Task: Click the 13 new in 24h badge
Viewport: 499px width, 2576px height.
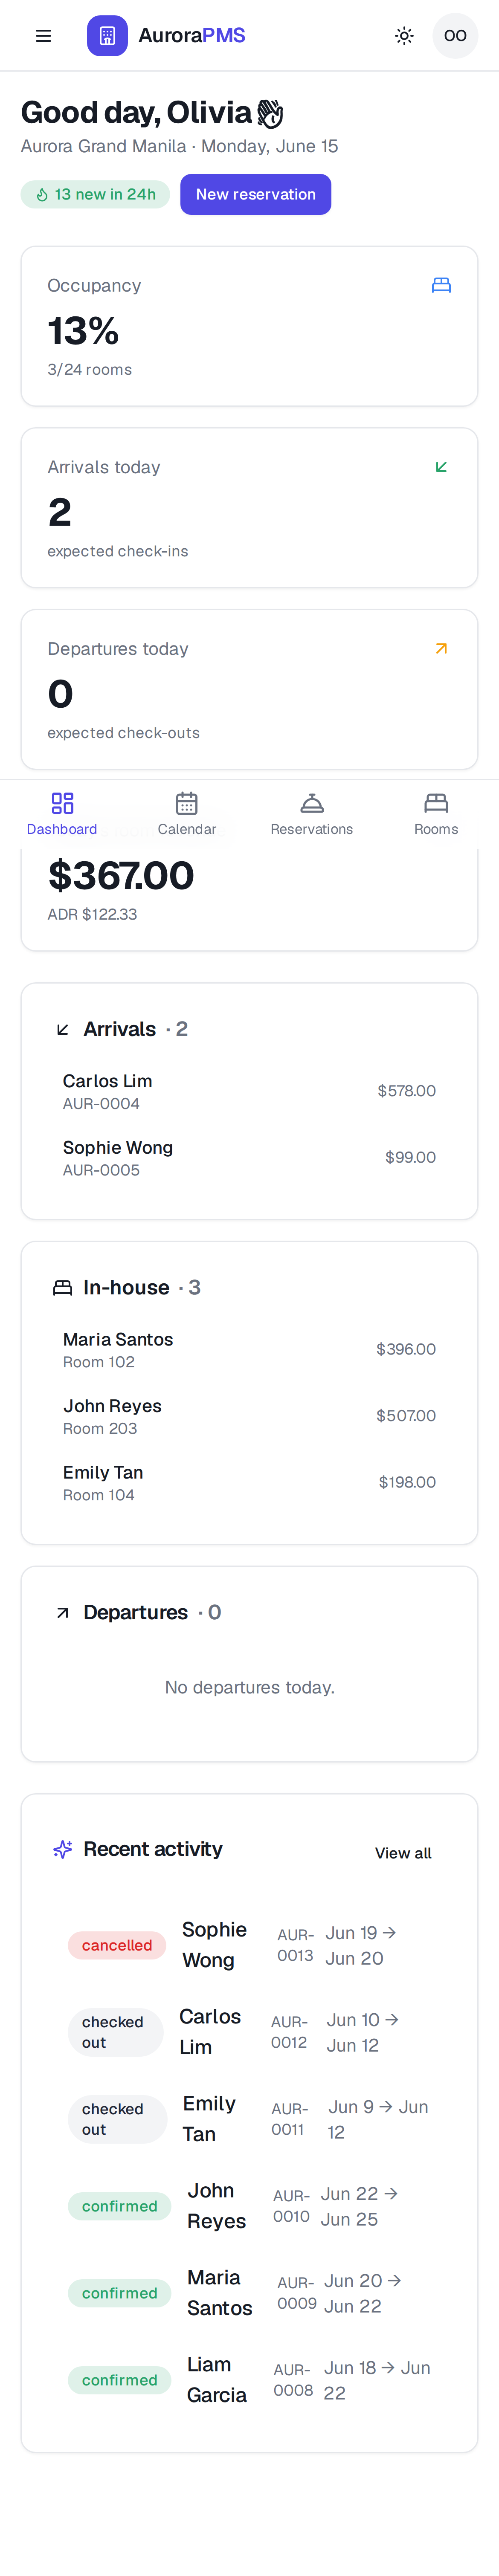Action: click(x=95, y=194)
